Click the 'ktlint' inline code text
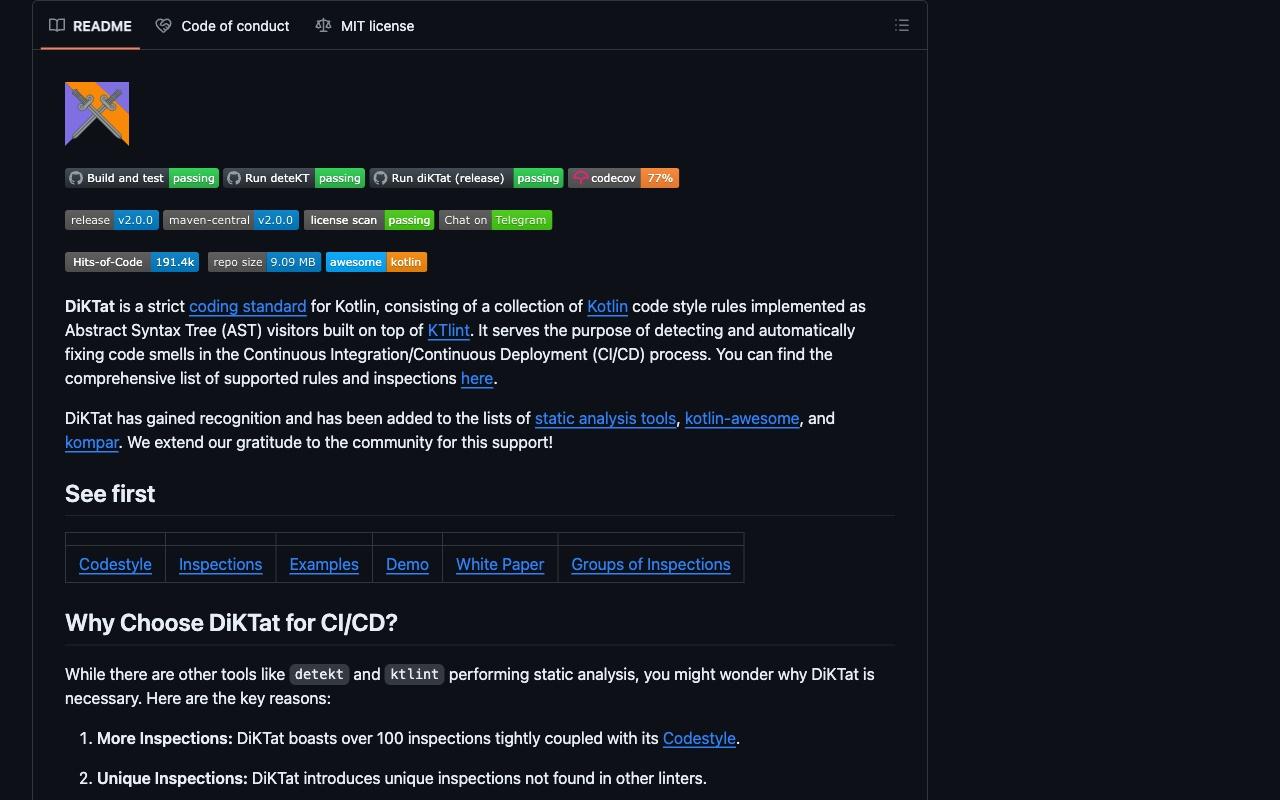This screenshot has width=1280, height=800. tap(414, 674)
